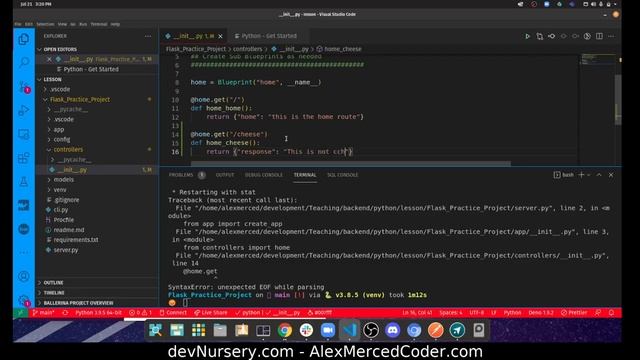Click the Live Share status button
640x360 pixels.
[211, 313]
